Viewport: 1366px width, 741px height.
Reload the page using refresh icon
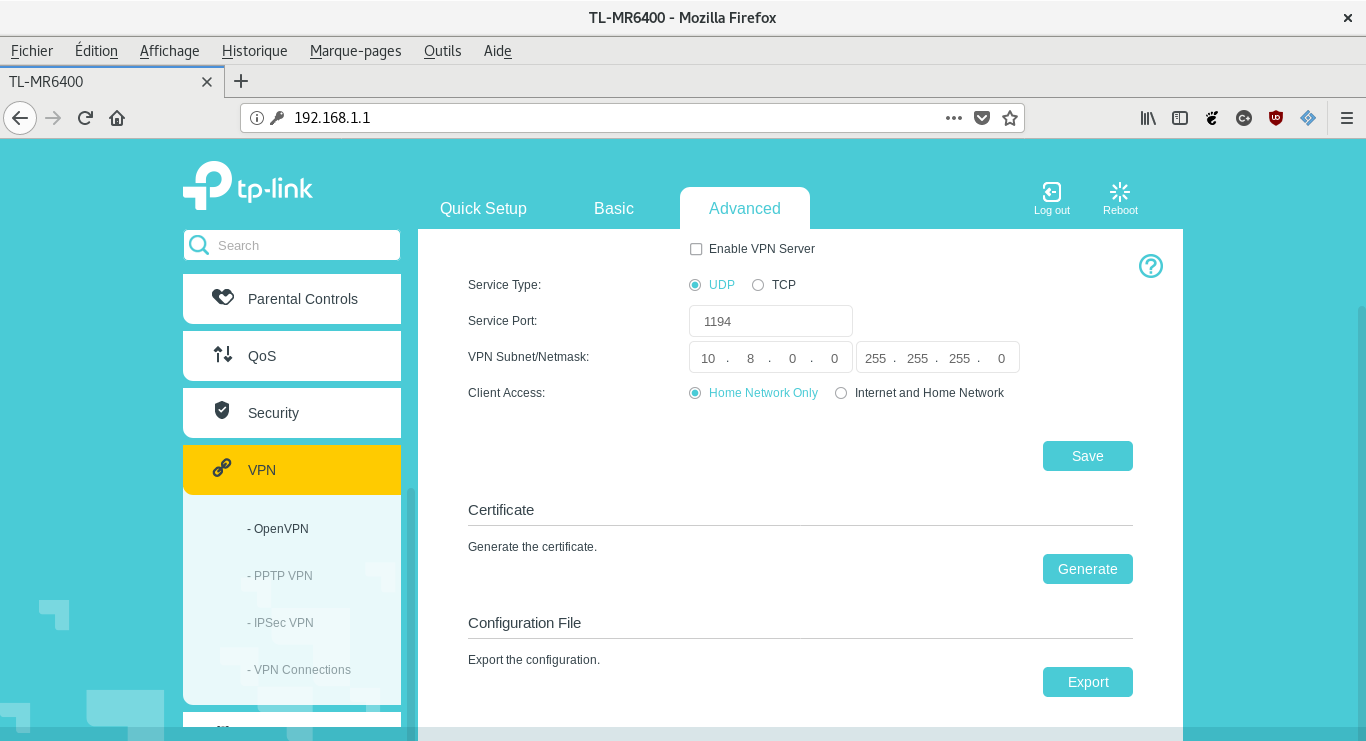click(85, 118)
